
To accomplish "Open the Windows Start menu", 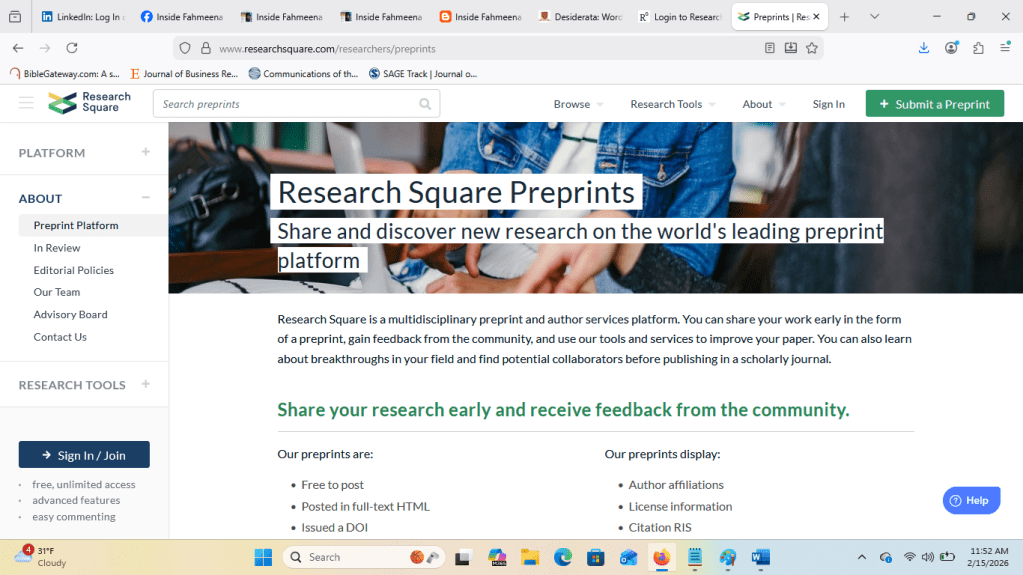I will (x=264, y=557).
